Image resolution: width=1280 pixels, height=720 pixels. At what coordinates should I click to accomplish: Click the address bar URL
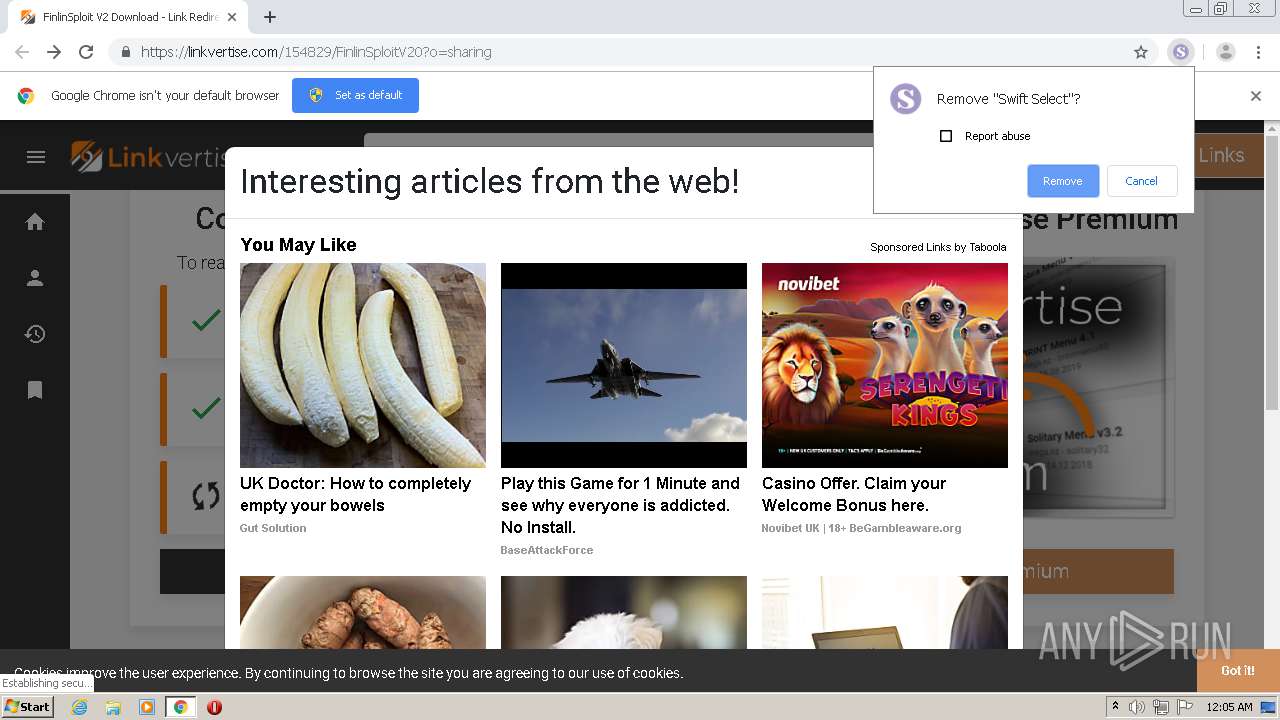[316, 52]
